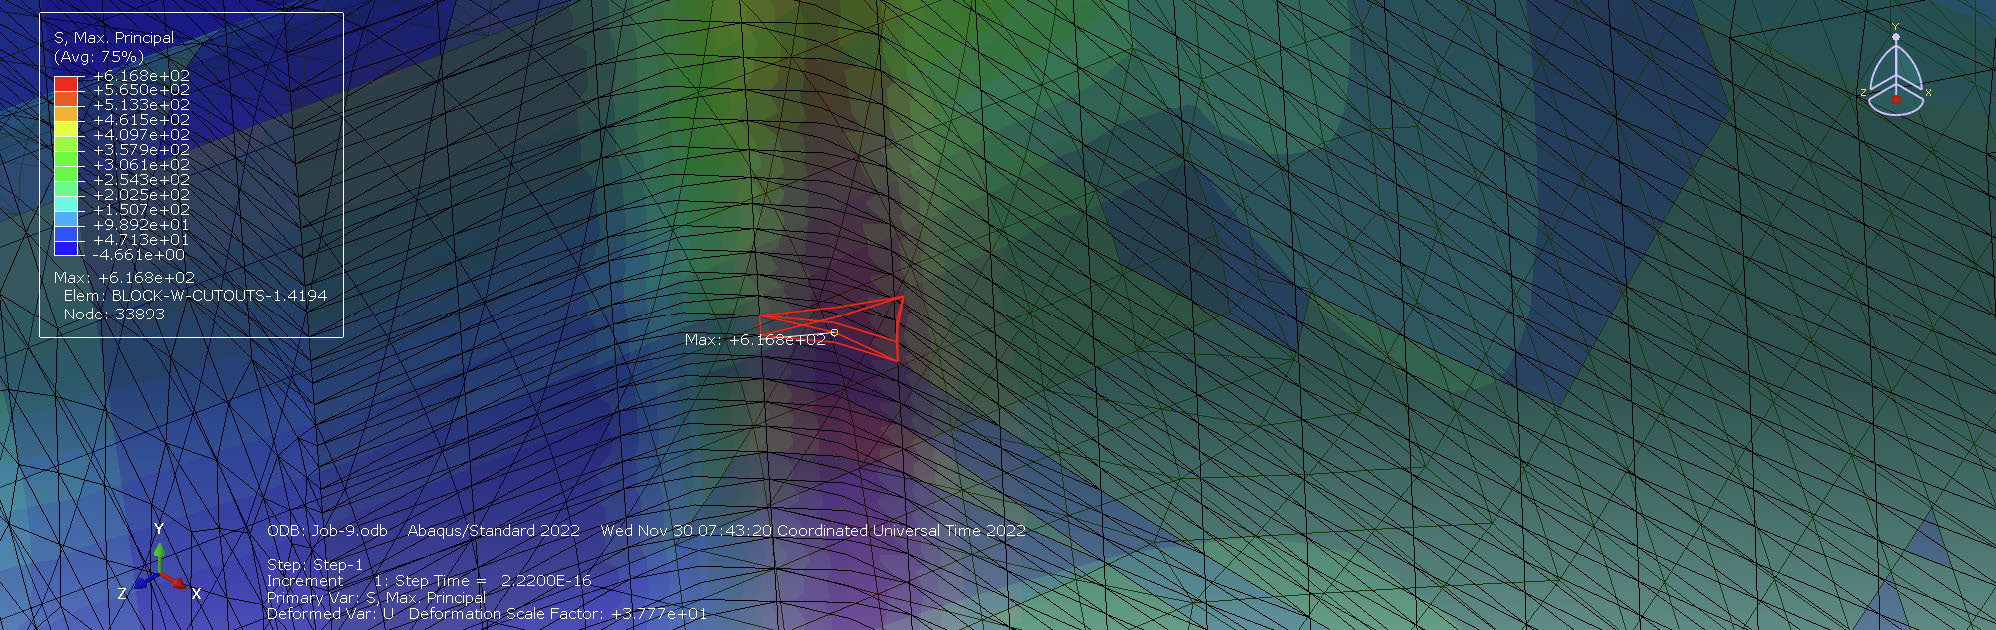Click the 'Elem: BLOCK-W-CUTOUTS-1.4194' legend line
Screen dimensions: 1996x630
pos(195,296)
